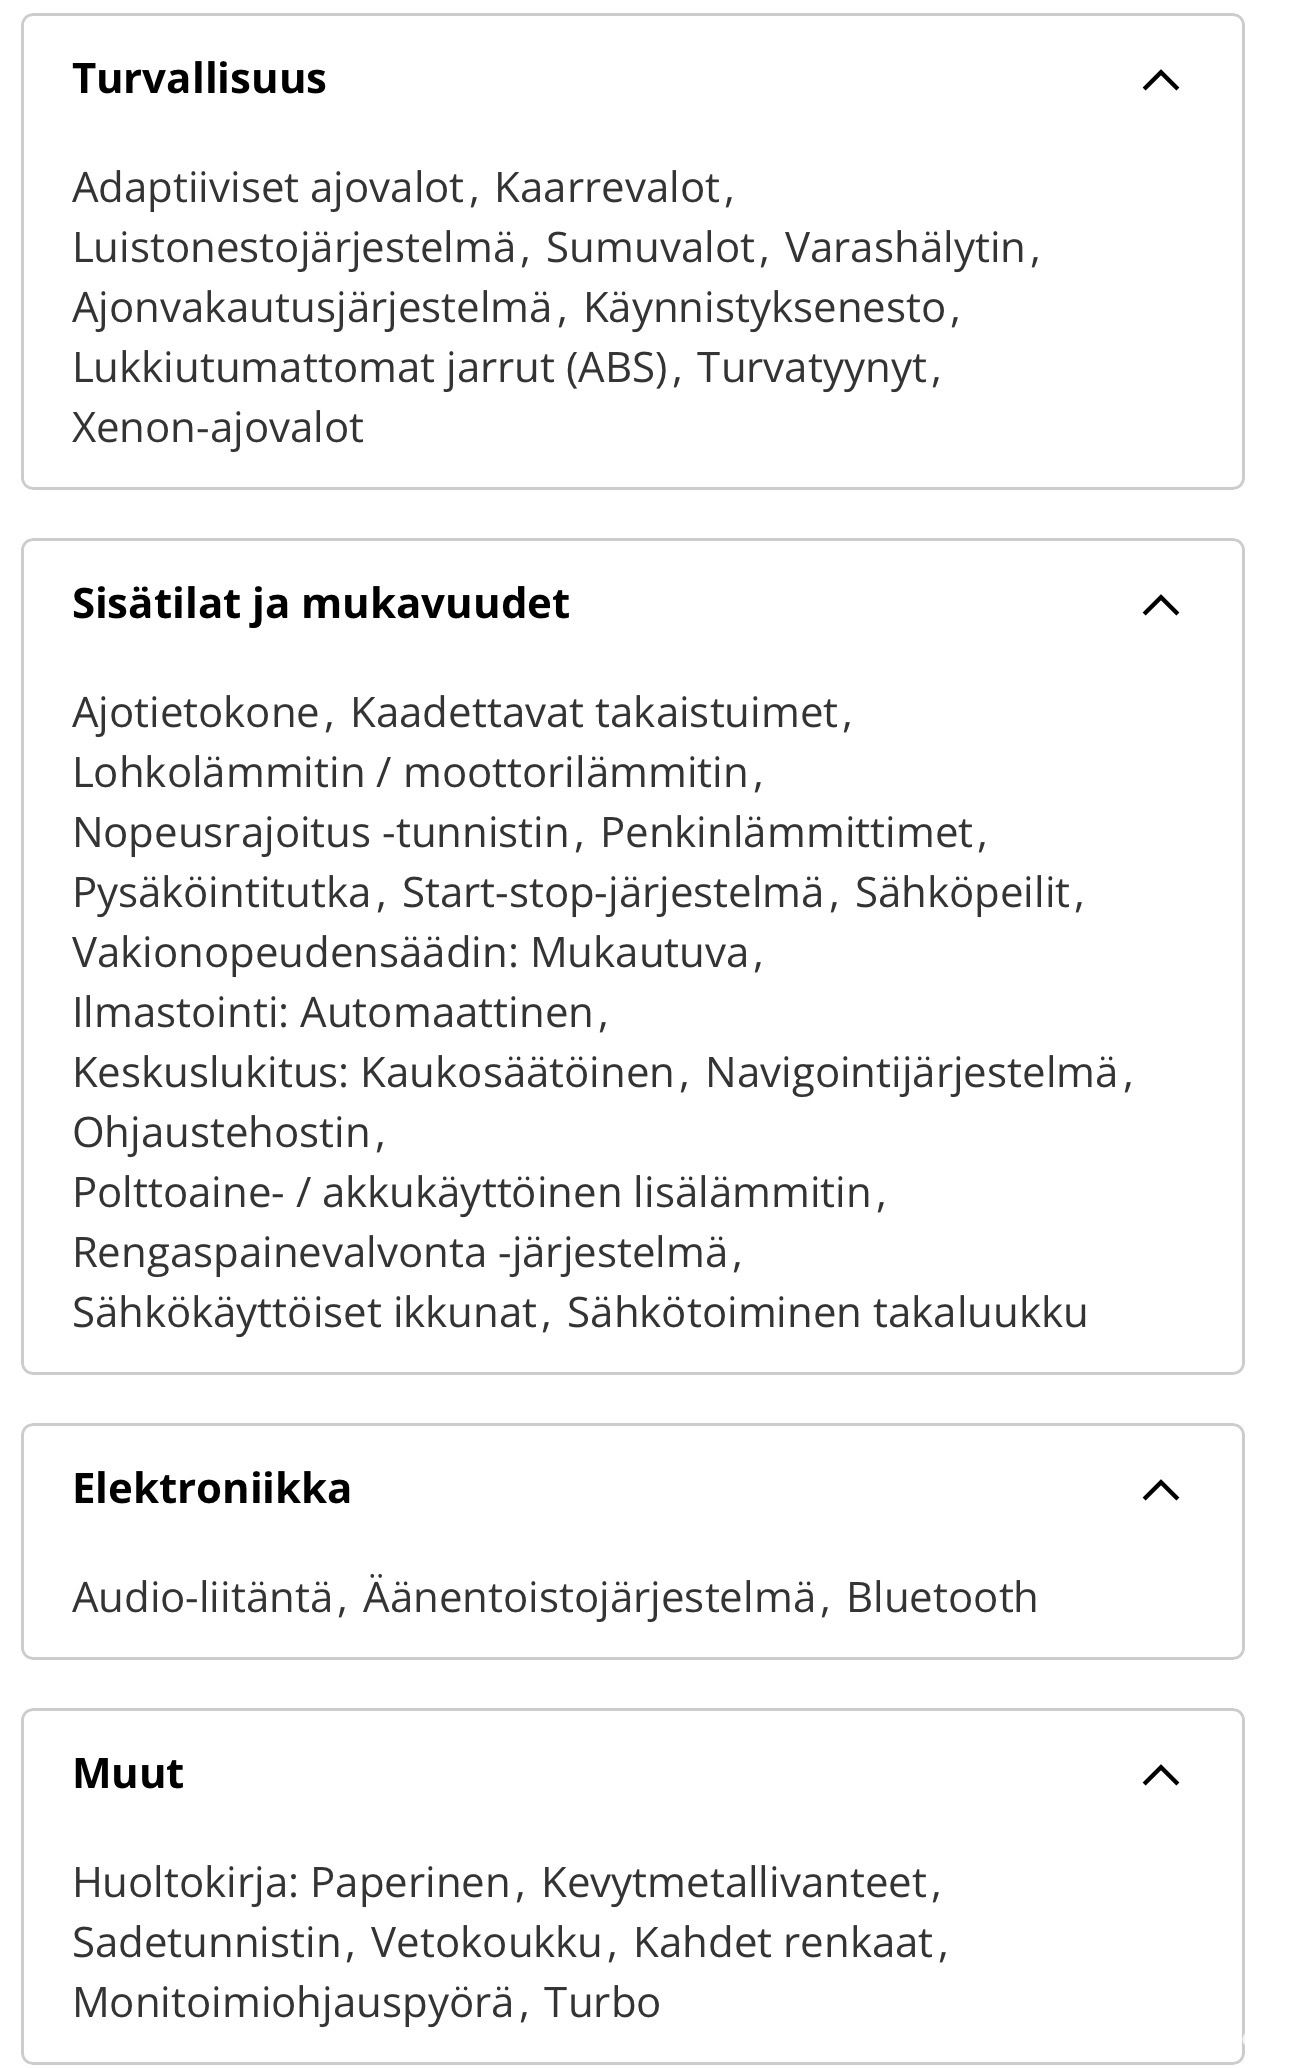Click Adaptiiviset ajovalot in safety list

point(268,188)
